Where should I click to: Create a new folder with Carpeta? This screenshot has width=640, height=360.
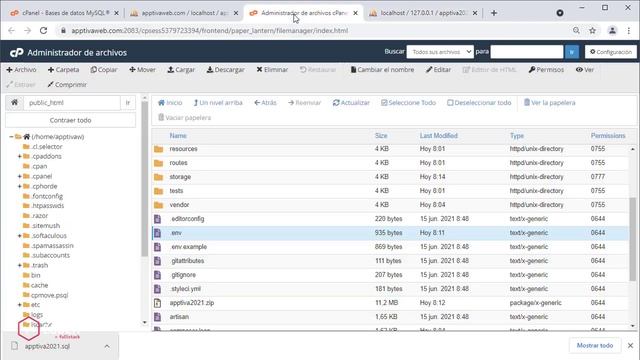click(x=63, y=70)
